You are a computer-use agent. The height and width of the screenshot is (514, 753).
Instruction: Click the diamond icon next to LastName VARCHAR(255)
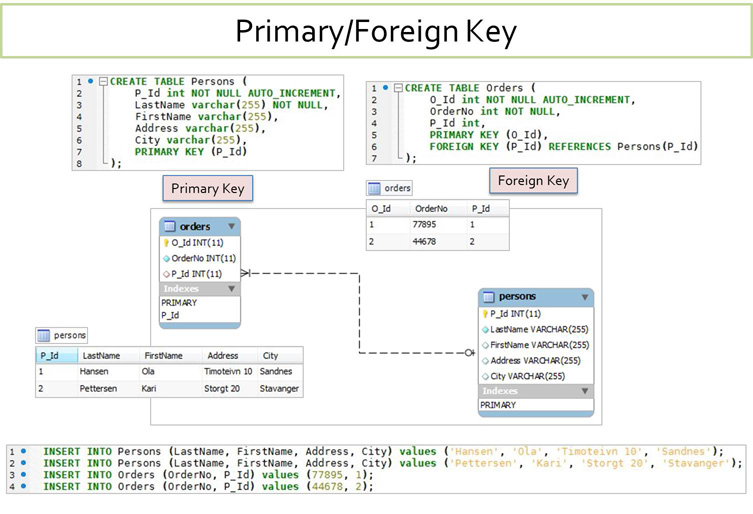click(485, 329)
